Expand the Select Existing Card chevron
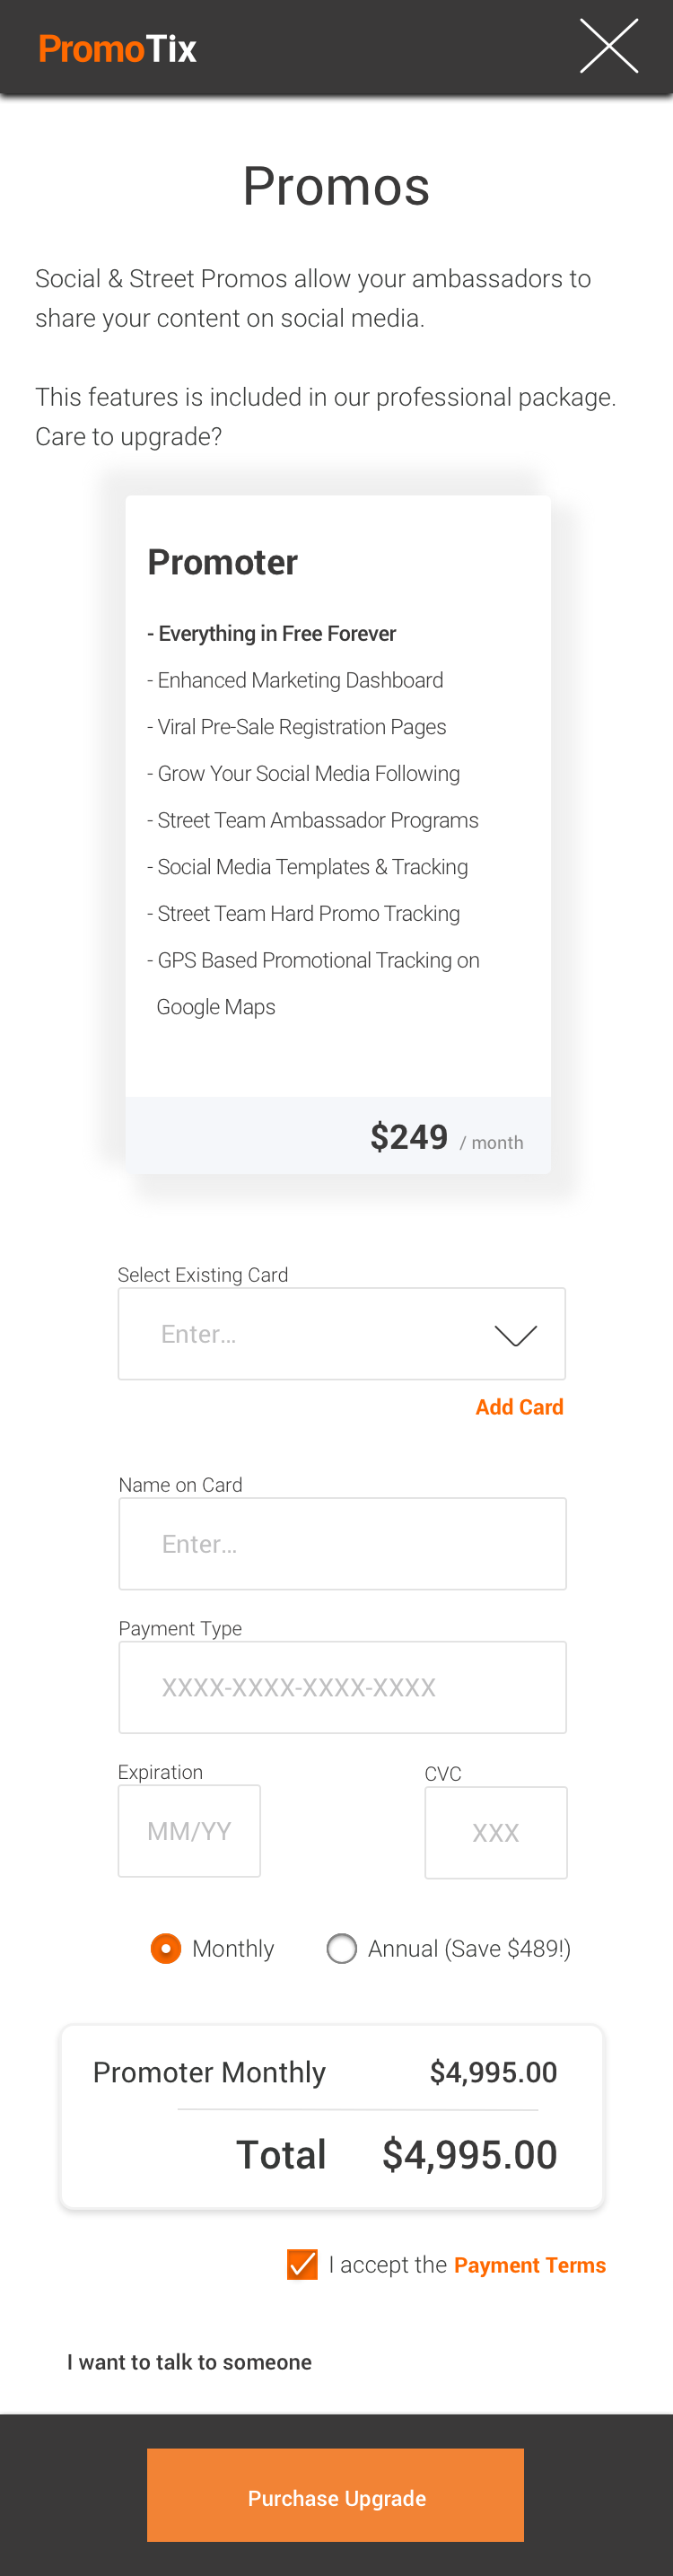 point(516,1335)
